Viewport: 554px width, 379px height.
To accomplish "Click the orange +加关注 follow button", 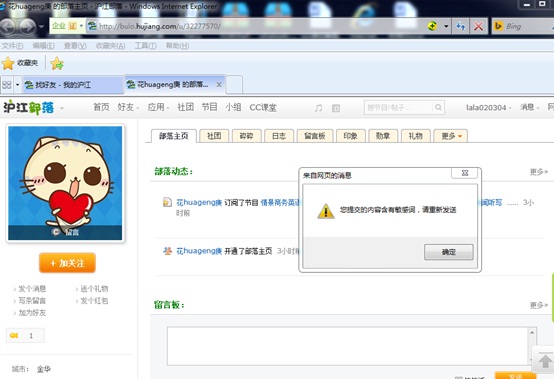I will tap(67, 263).
